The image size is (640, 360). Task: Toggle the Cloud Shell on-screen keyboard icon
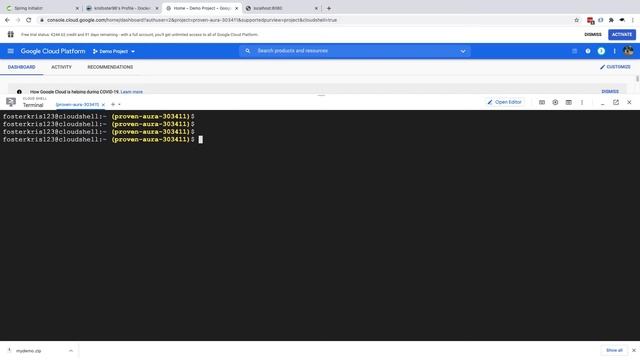(x=542, y=102)
